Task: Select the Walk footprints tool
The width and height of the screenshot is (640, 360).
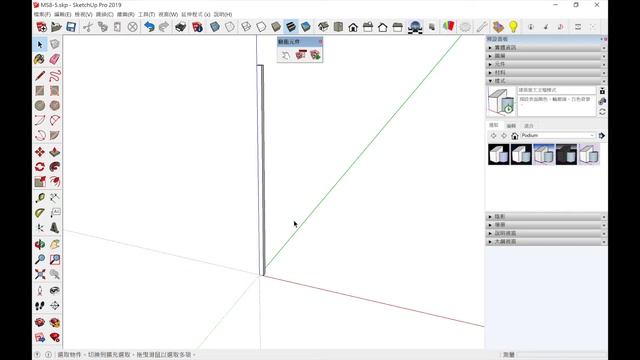Action: point(40,305)
